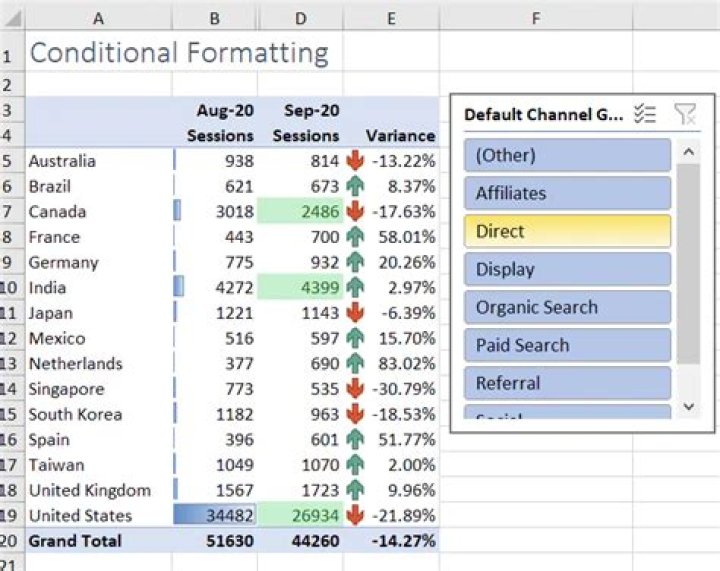Select column F header

point(537,19)
